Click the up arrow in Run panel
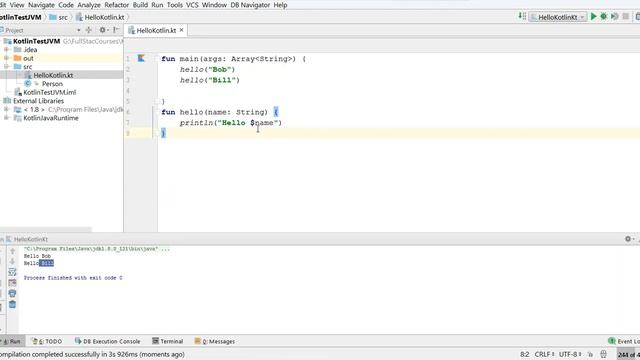Image resolution: width=640 pixels, height=360 pixels. [x=12, y=251]
